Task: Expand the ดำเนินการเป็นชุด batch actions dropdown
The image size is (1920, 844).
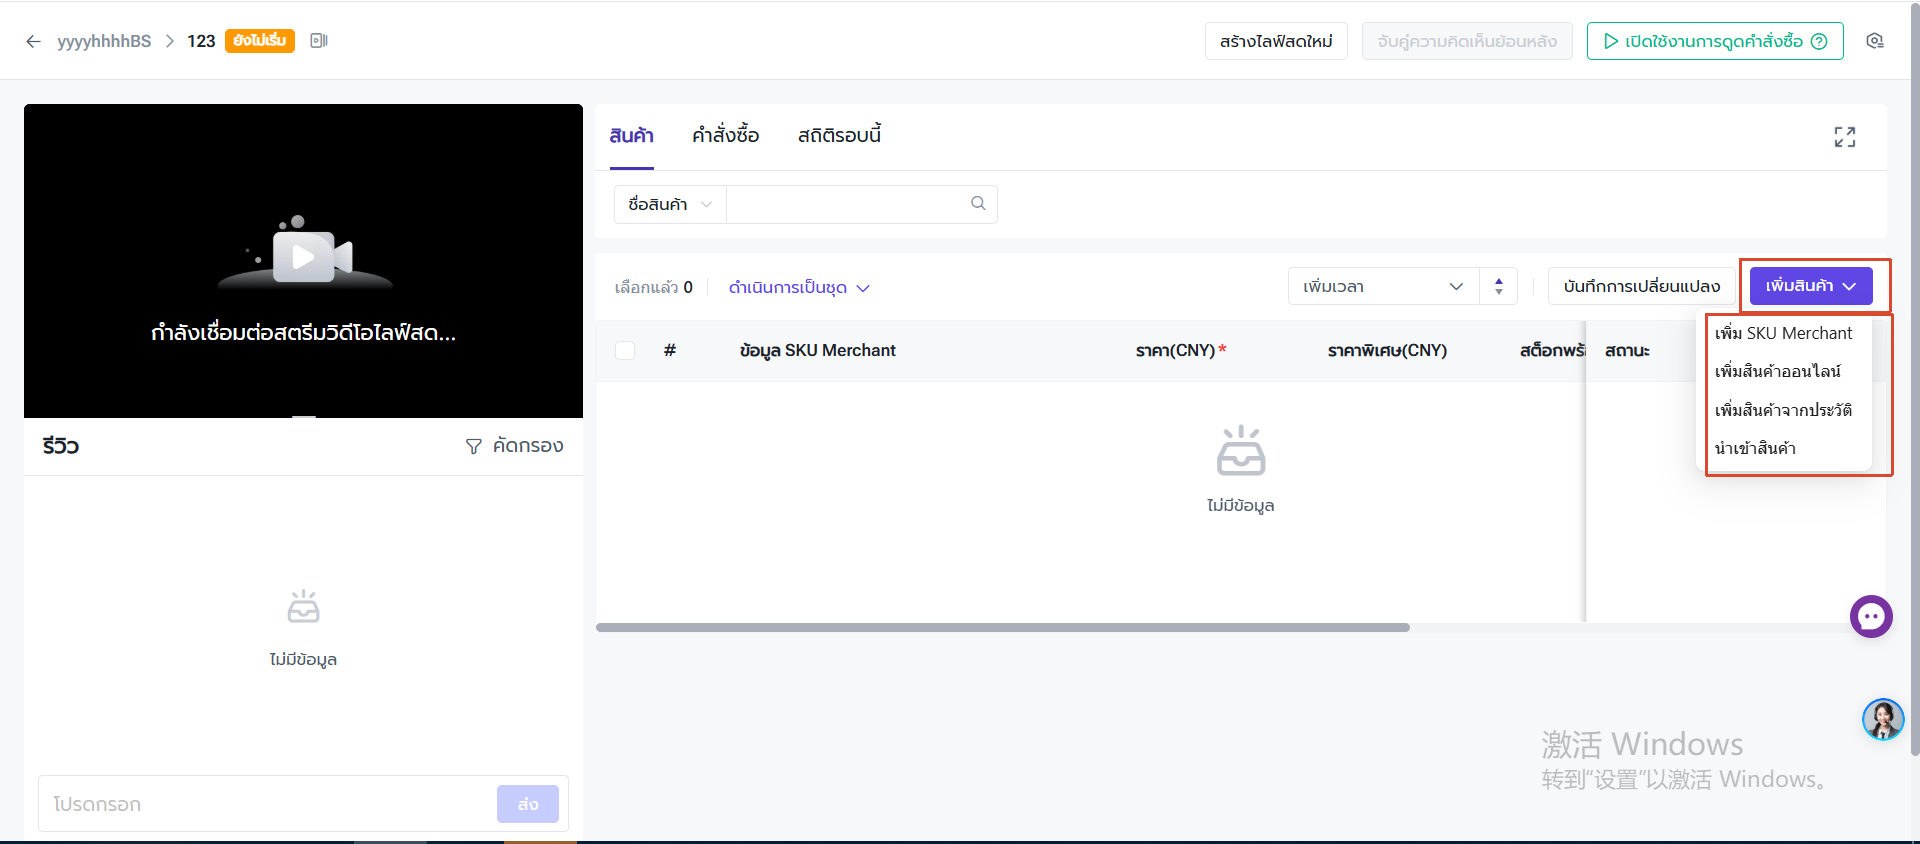Action: click(x=799, y=288)
